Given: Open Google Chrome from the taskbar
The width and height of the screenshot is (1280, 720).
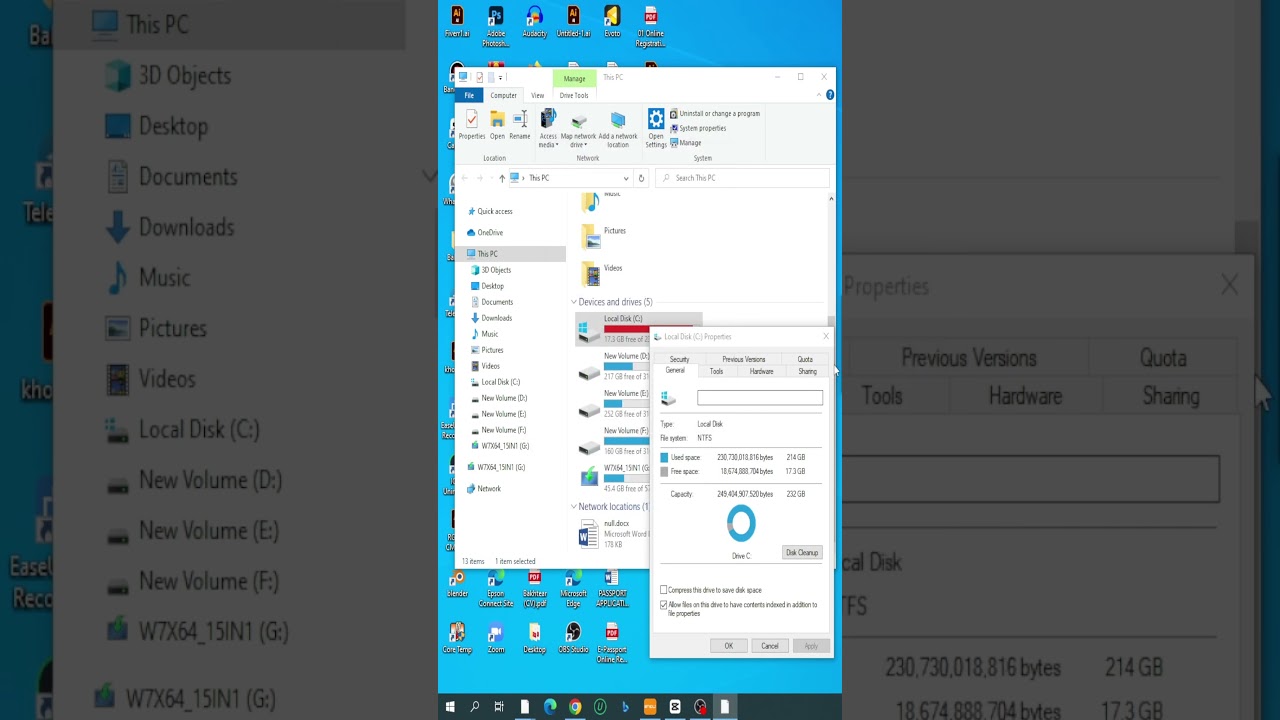Looking at the screenshot, I should tap(575, 707).
